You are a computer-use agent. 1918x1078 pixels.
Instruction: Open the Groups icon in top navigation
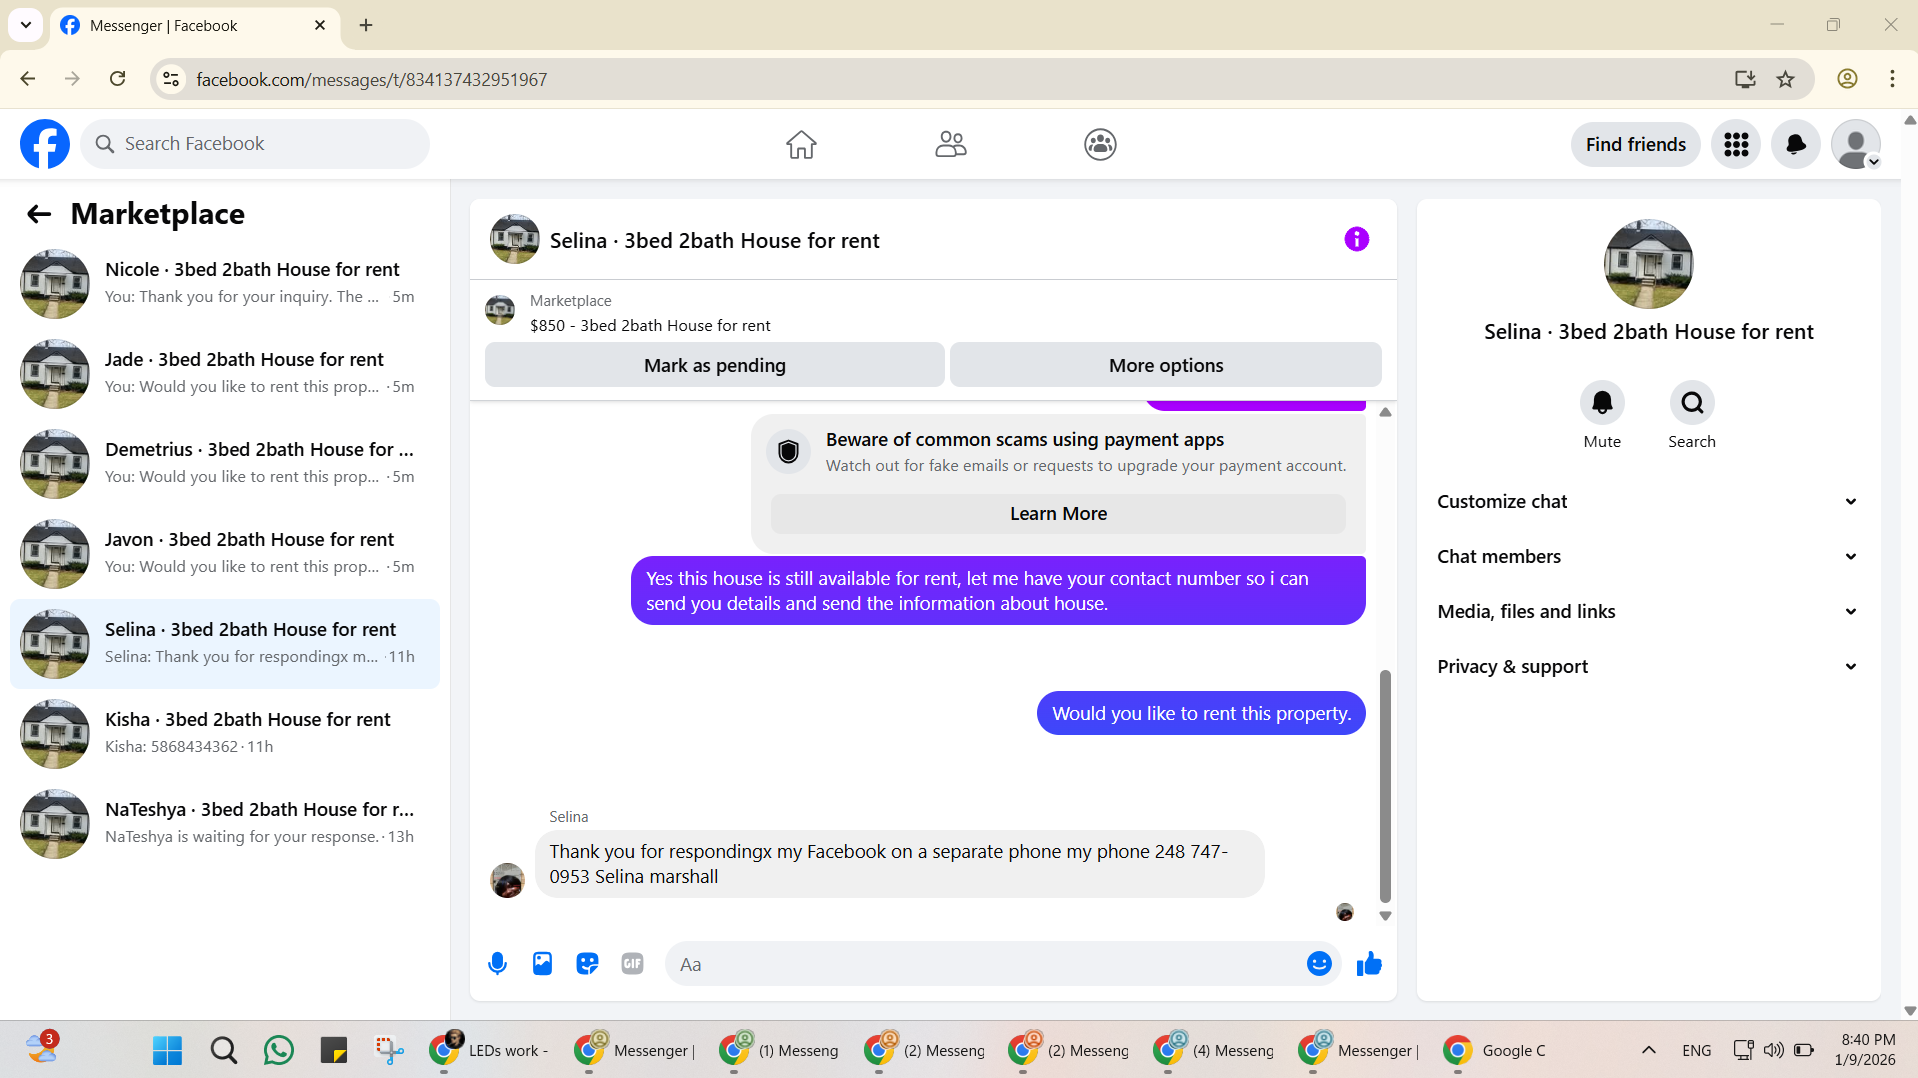[1100, 145]
